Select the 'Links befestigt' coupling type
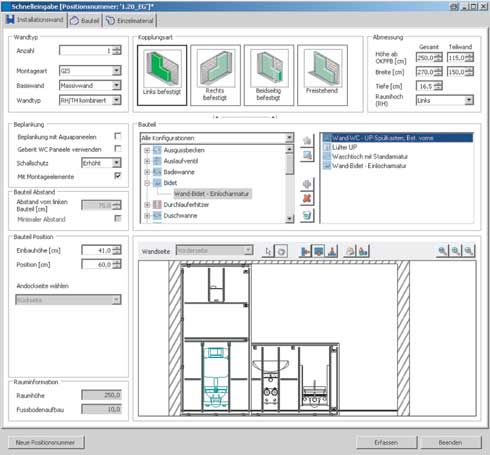Screen dimensions: 490x455 pos(162,75)
